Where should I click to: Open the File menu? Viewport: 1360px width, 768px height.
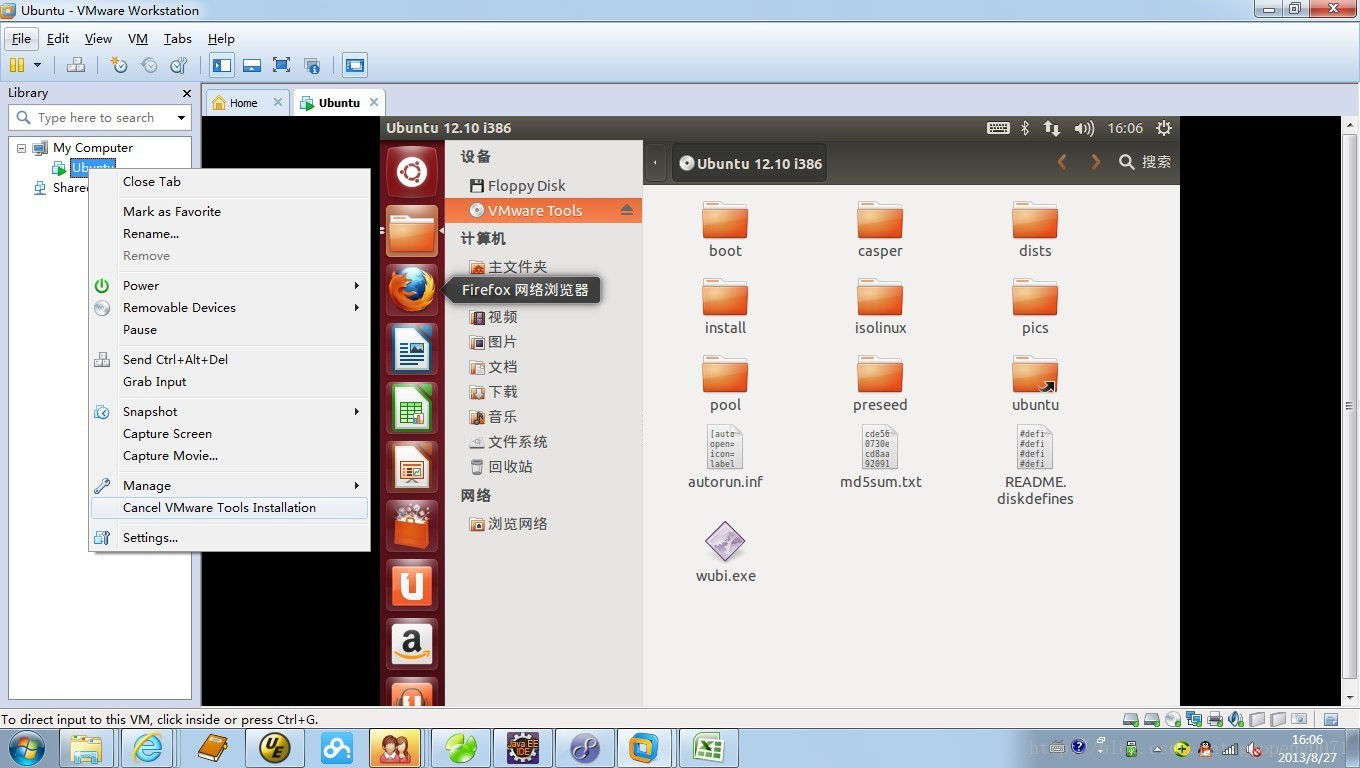pos(21,38)
